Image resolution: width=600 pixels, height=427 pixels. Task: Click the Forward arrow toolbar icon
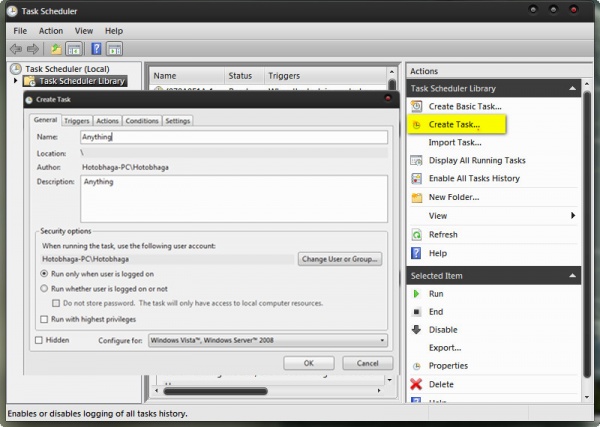coord(33,48)
